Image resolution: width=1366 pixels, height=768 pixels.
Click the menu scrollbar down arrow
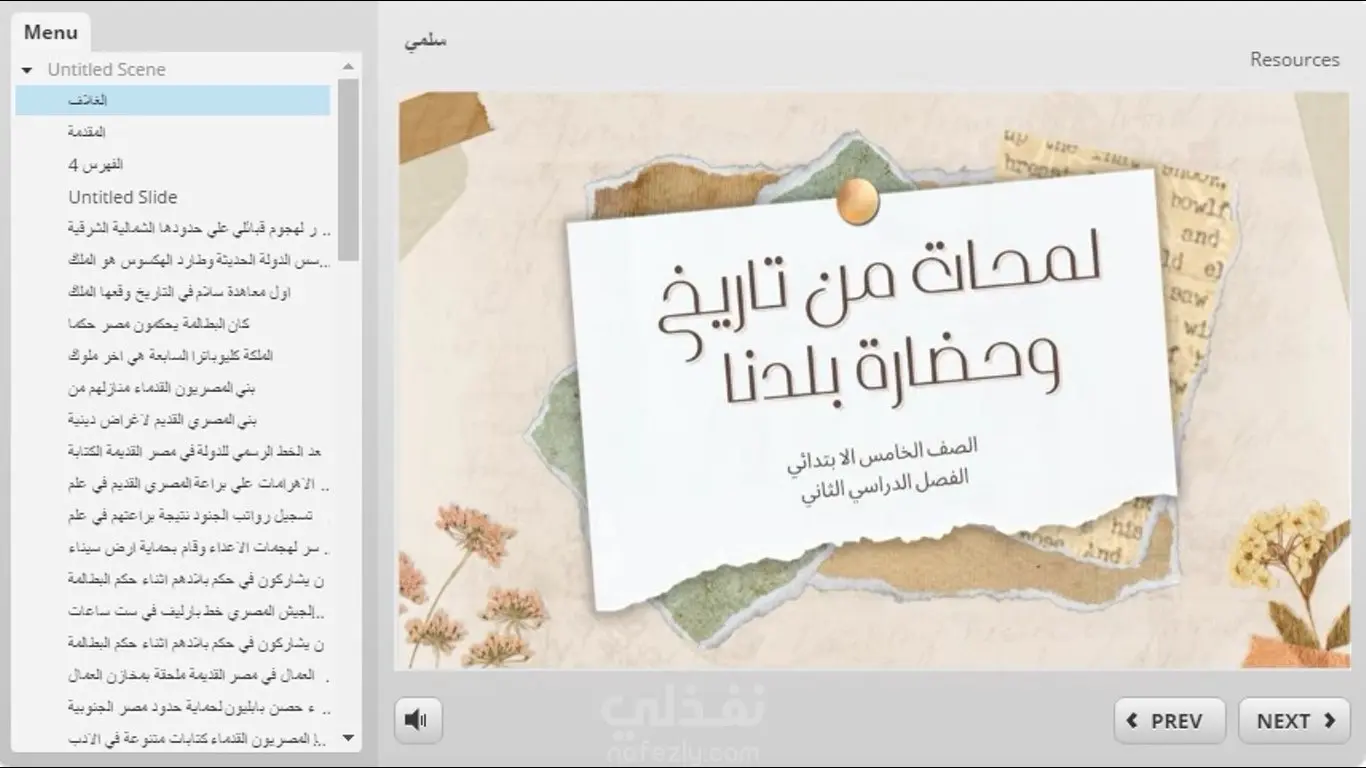[x=348, y=738]
